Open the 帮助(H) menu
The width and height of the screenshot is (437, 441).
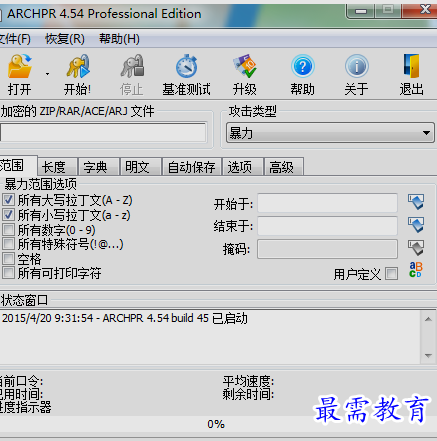pos(119,39)
